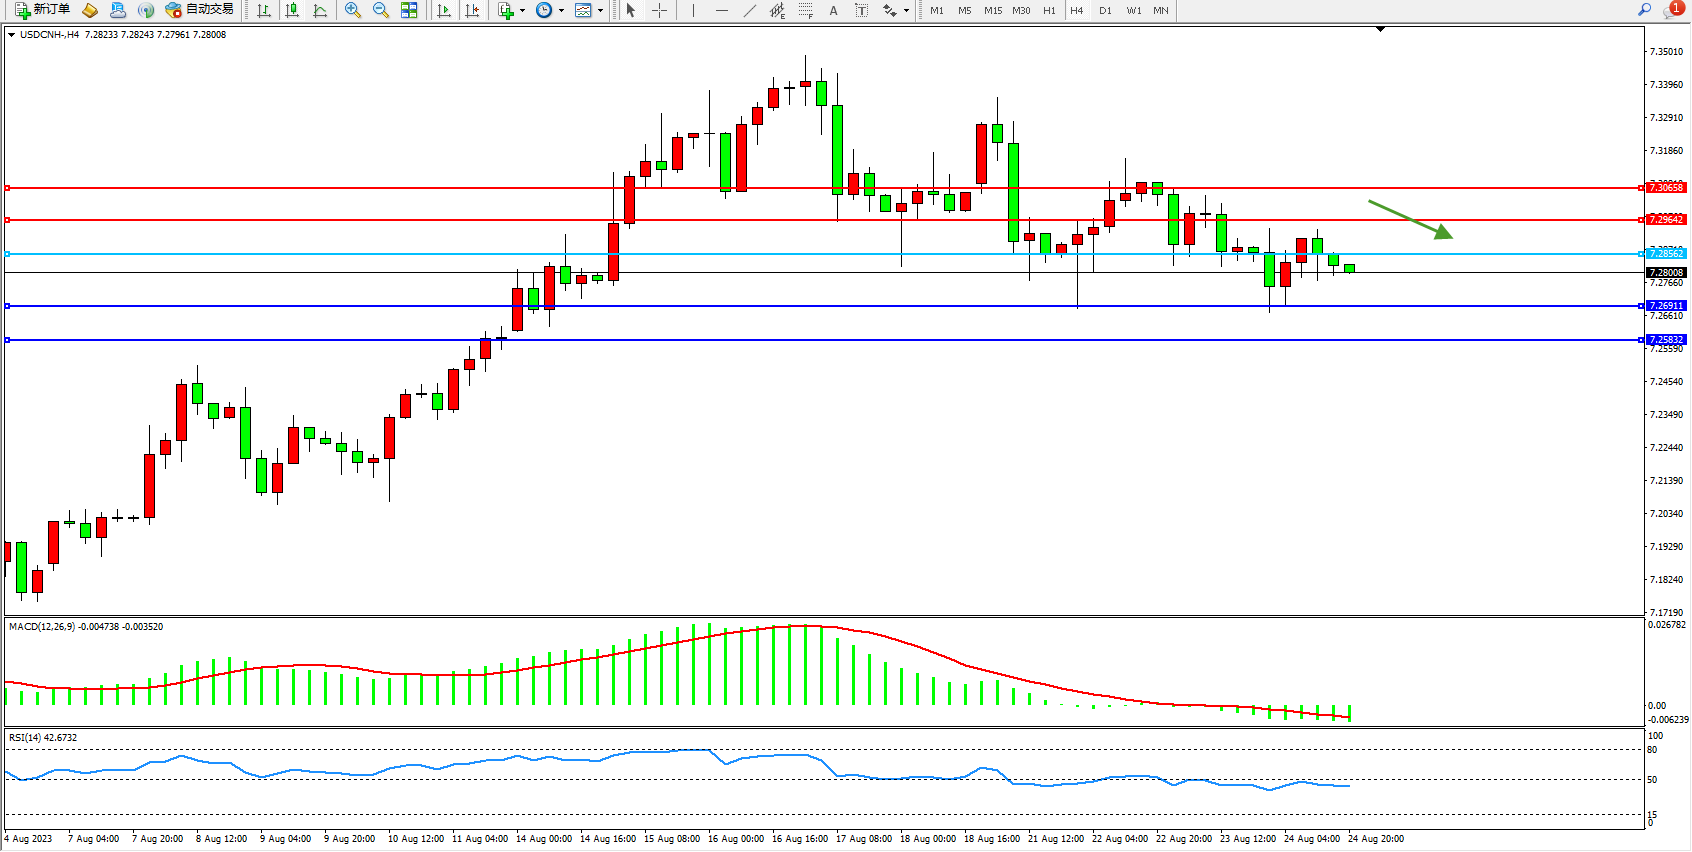Select the crosshair tool
Image resolution: width=1692 pixels, height=852 pixels.
pos(660,10)
